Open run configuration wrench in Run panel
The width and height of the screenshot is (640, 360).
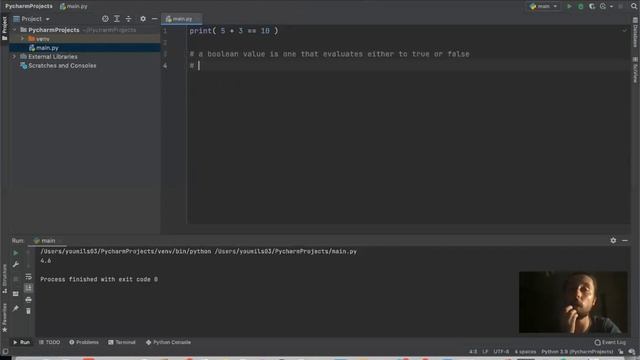pos(16,265)
